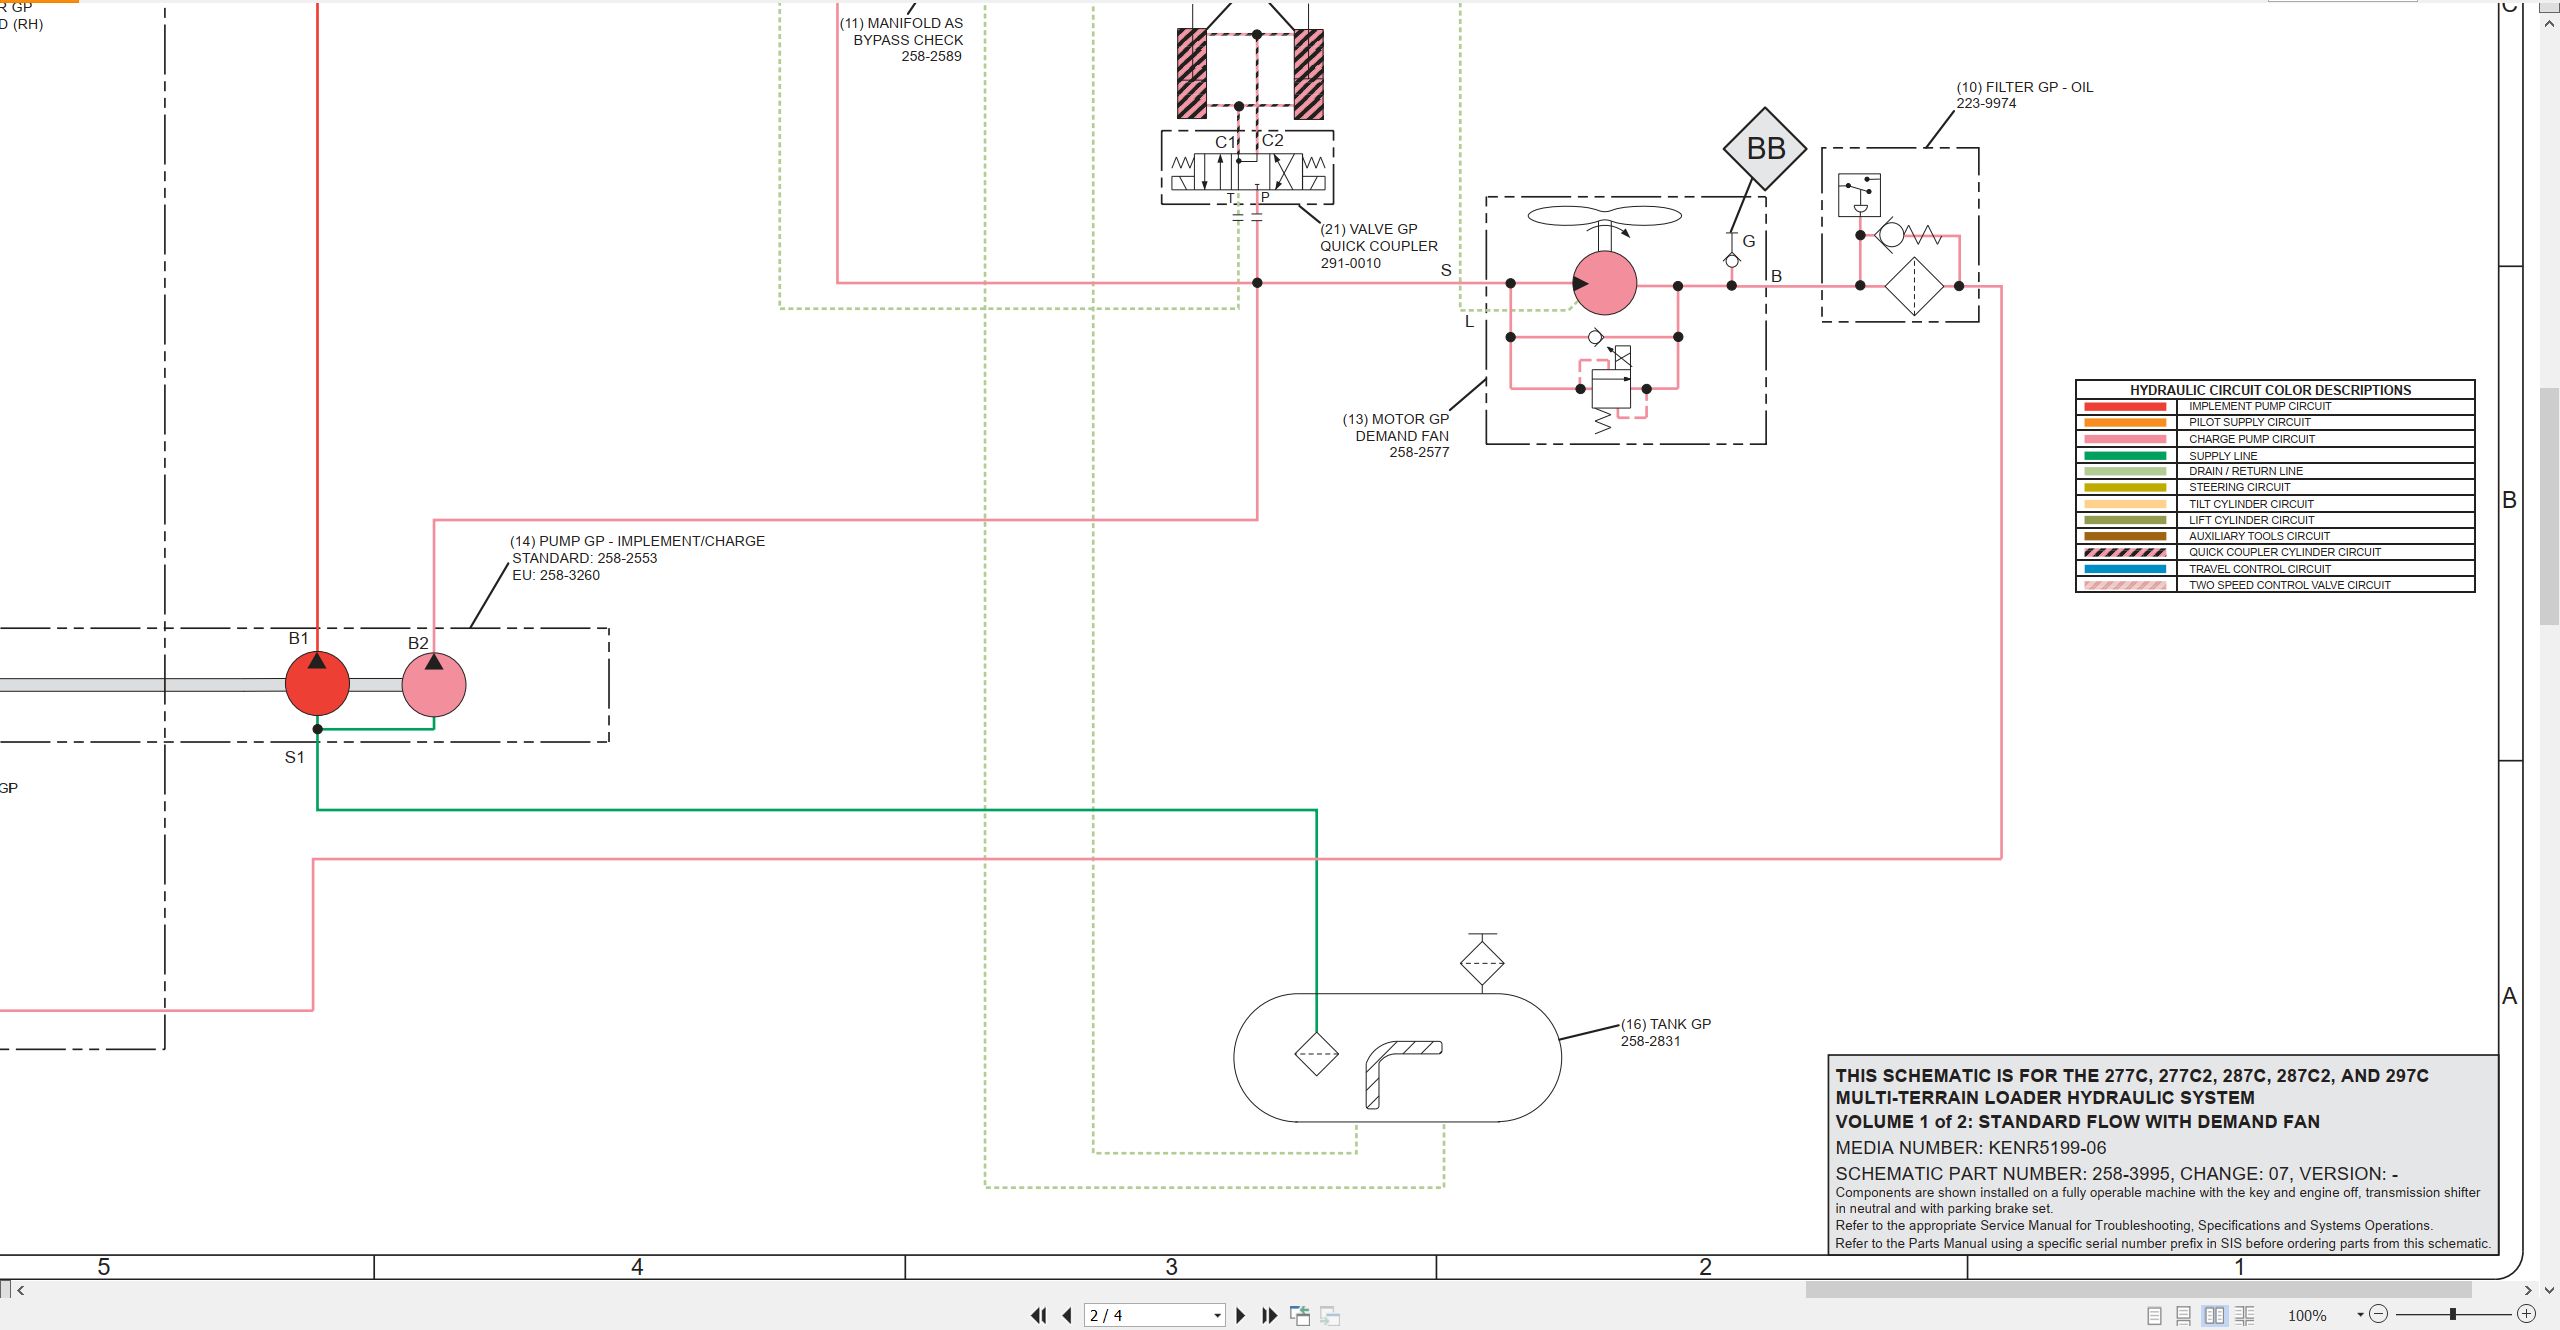The image size is (2560, 1330).
Task: Click the horizontal scroll right arrow
Action: tap(2529, 1290)
